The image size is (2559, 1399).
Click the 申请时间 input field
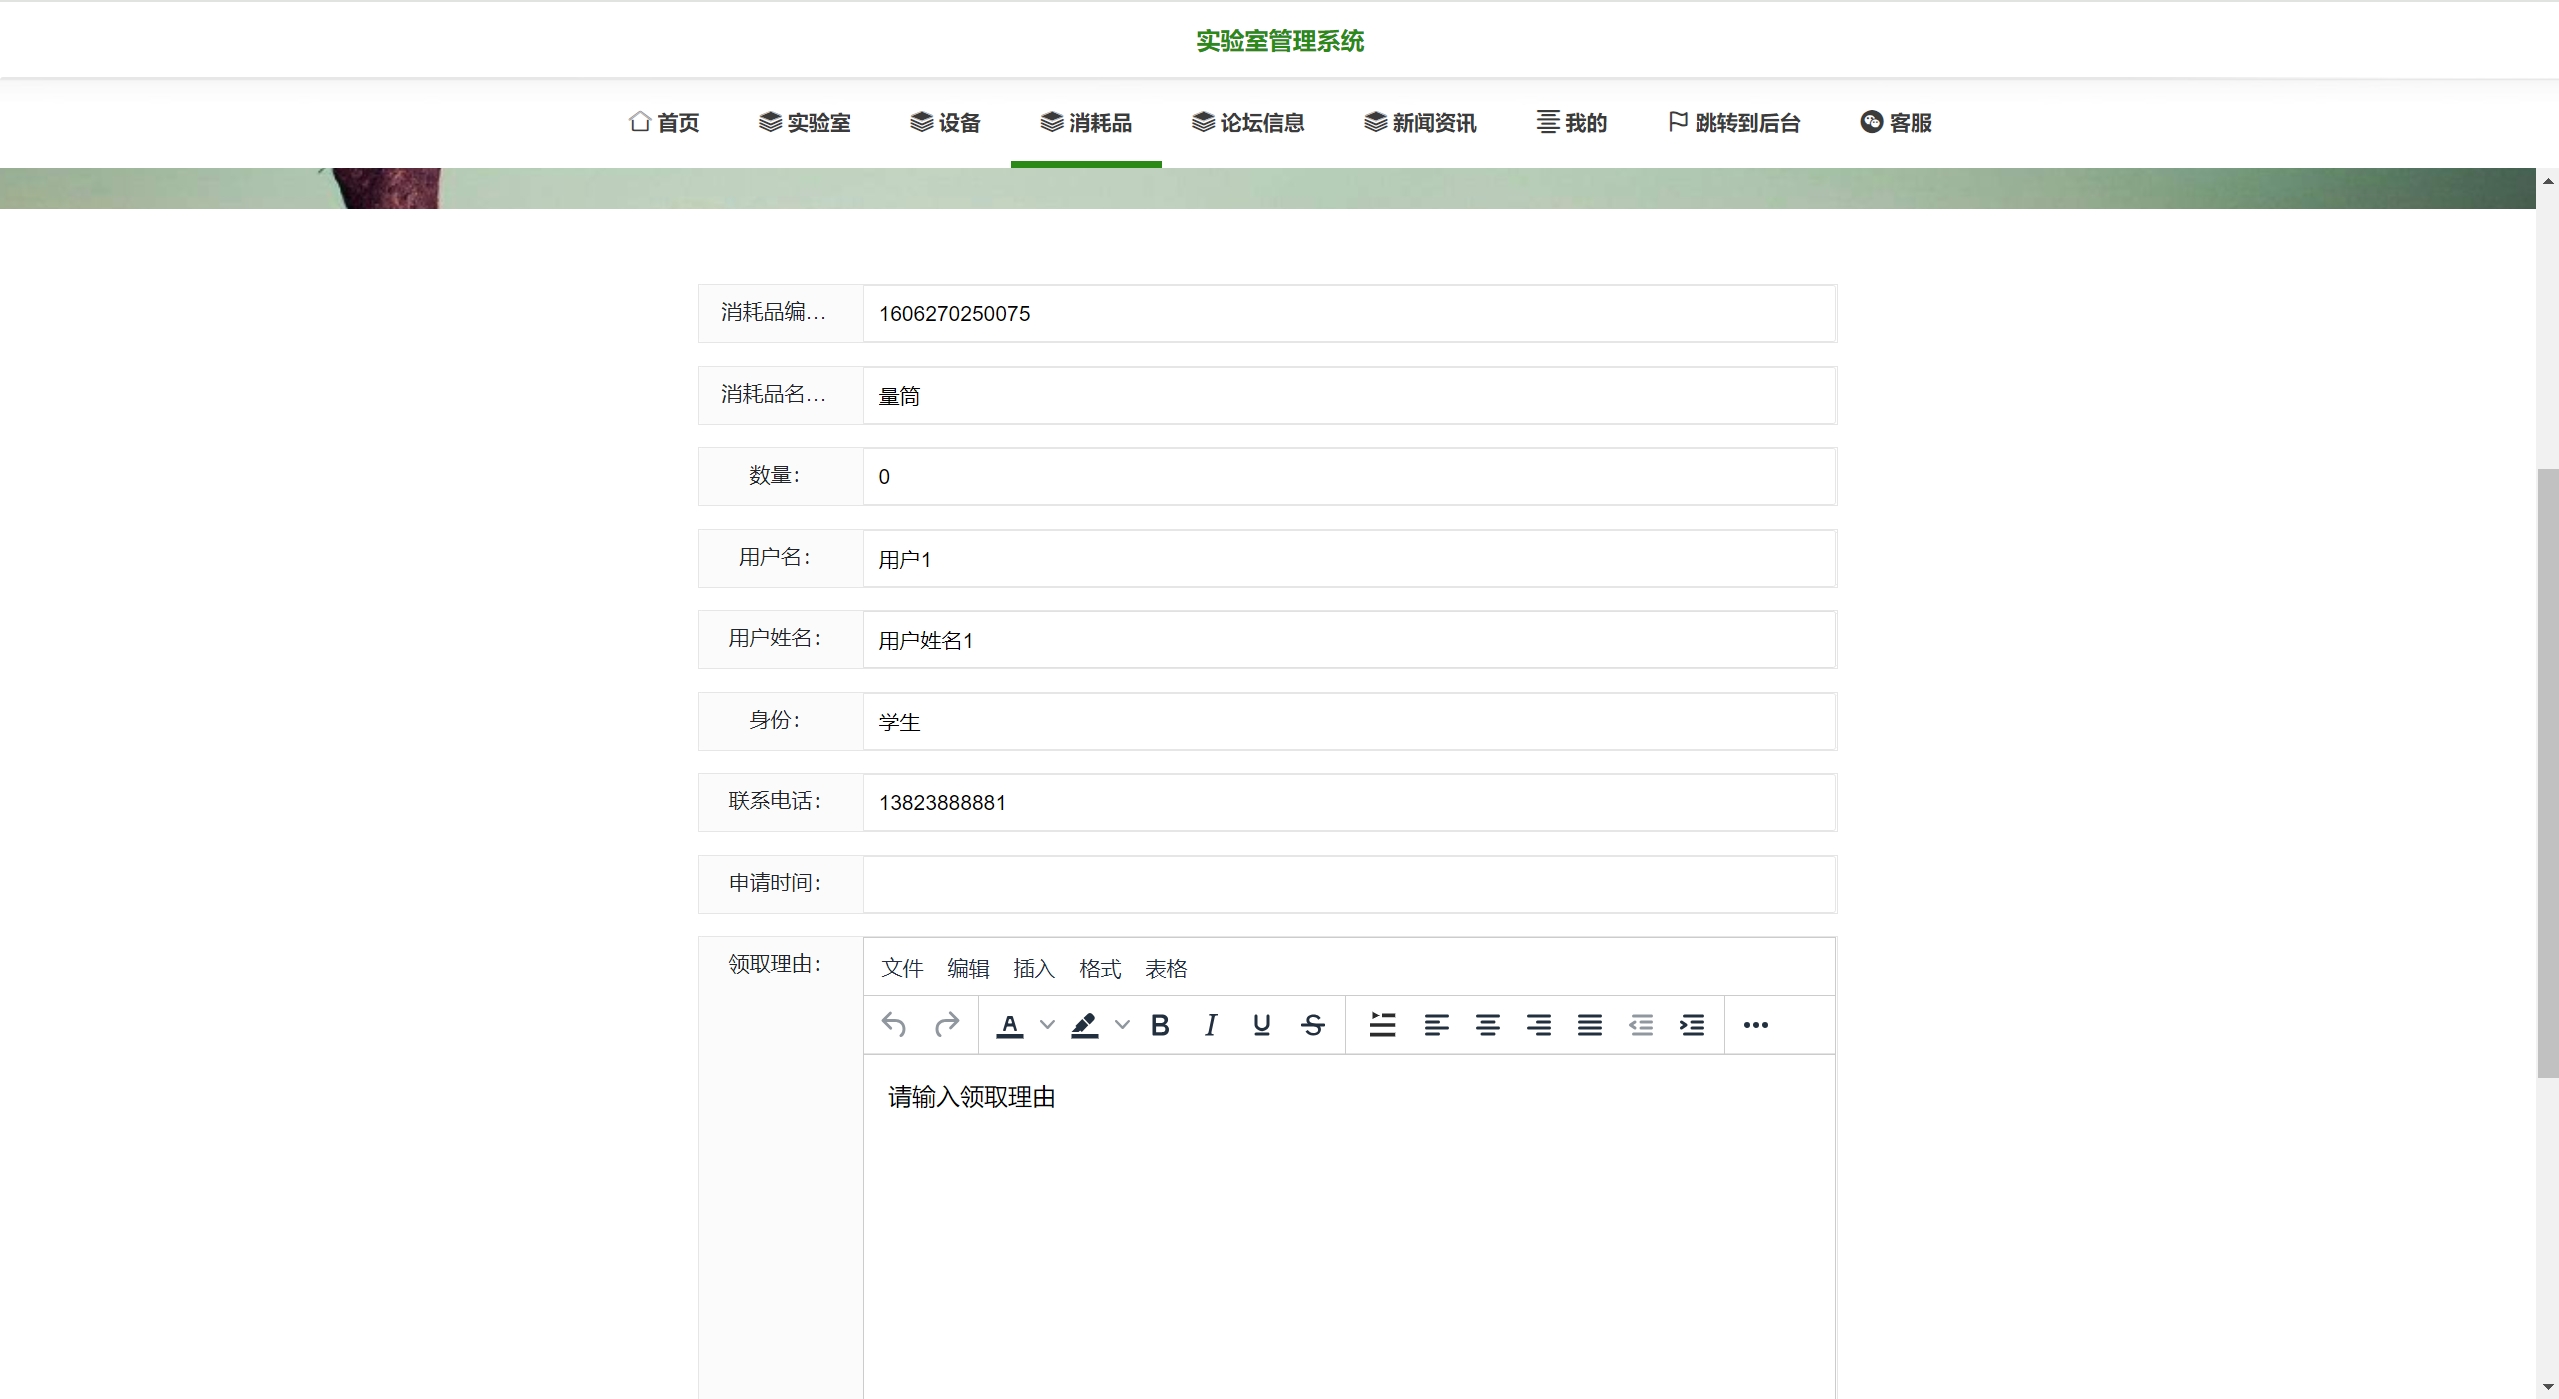1348,884
